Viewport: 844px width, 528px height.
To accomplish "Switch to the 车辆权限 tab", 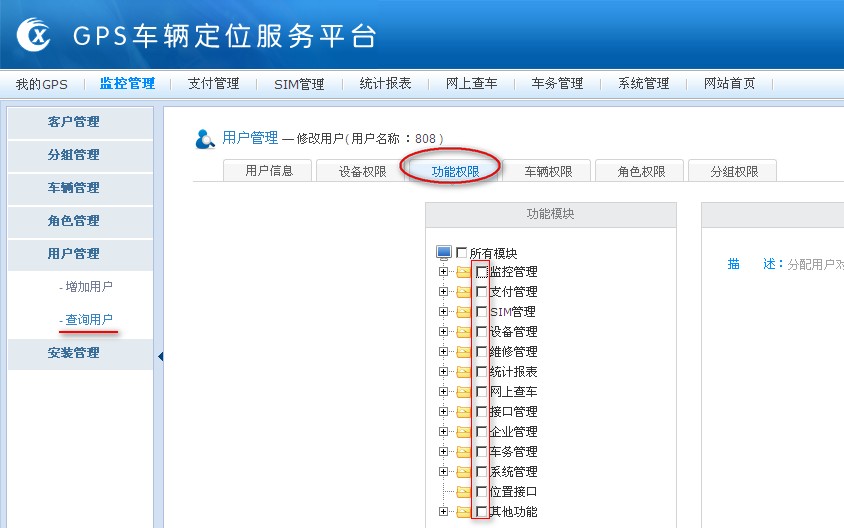I will [x=549, y=171].
